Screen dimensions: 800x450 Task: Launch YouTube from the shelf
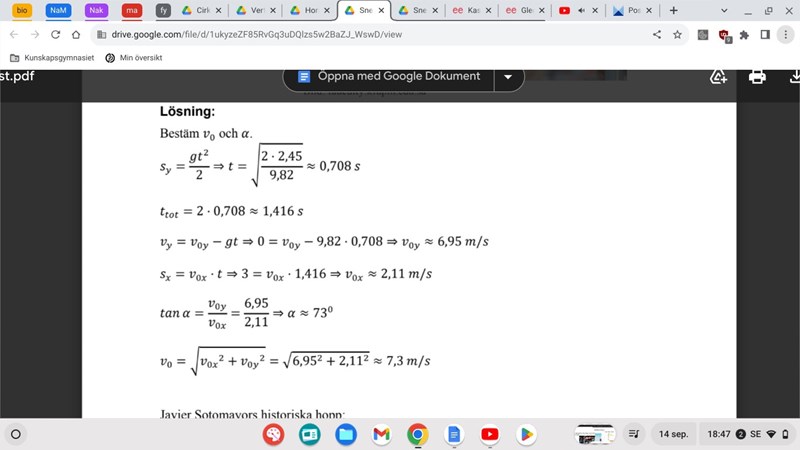click(x=489, y=434)
